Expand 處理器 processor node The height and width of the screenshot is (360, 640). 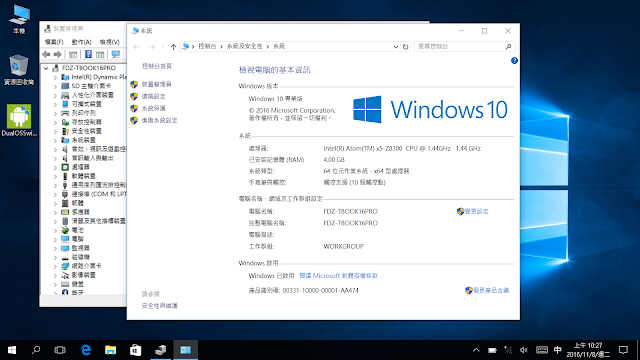click(x=55, y=167)
